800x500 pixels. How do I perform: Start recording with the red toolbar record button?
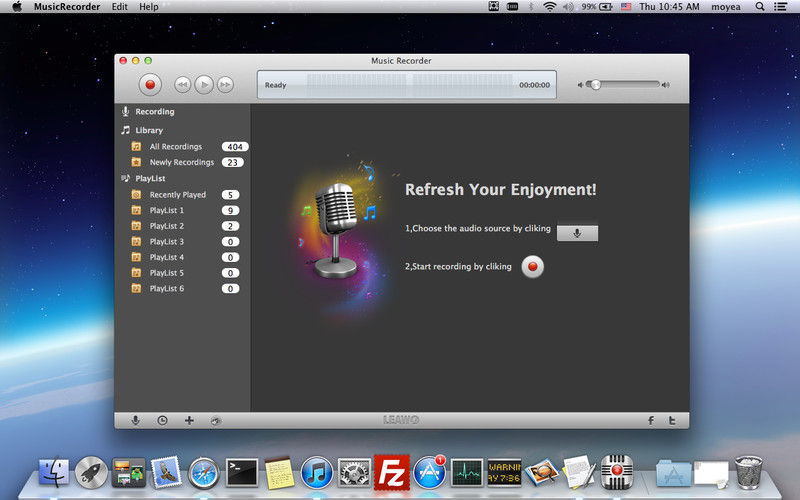point(150,85)
